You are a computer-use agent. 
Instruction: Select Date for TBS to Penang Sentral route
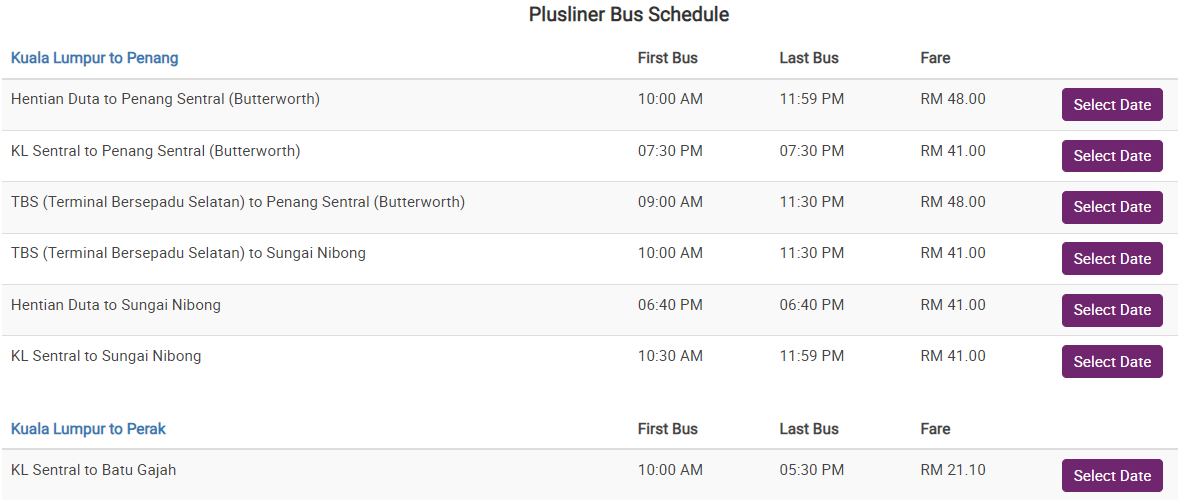(1111, 207)
